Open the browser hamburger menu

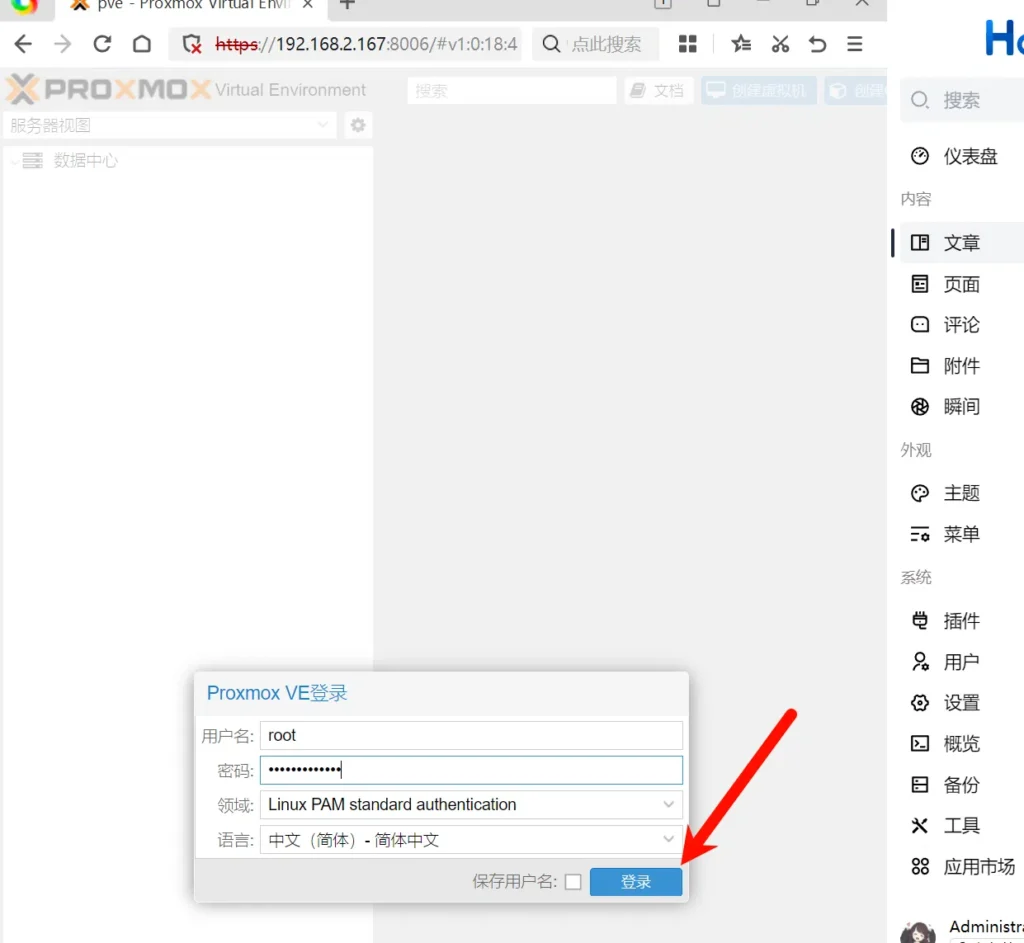tap(854, 44)
